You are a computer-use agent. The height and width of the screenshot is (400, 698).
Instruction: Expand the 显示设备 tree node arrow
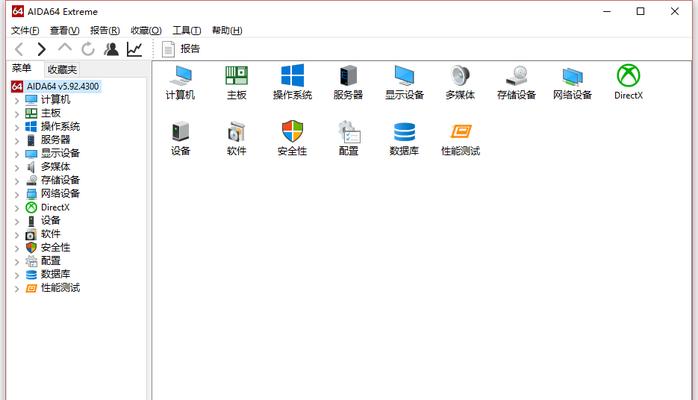click(17, 154)
